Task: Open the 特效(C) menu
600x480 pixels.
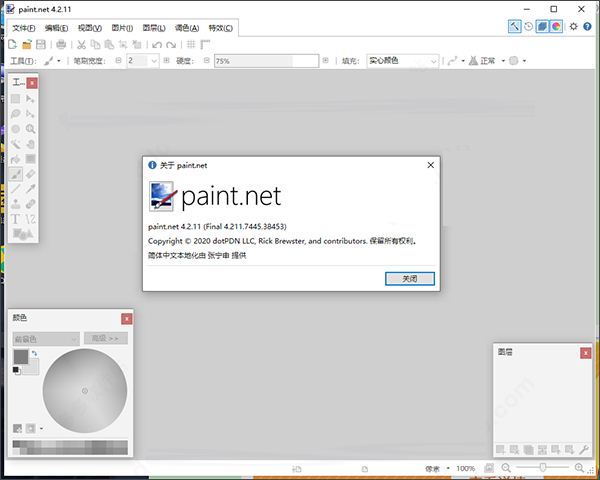Action: [220, 28]
